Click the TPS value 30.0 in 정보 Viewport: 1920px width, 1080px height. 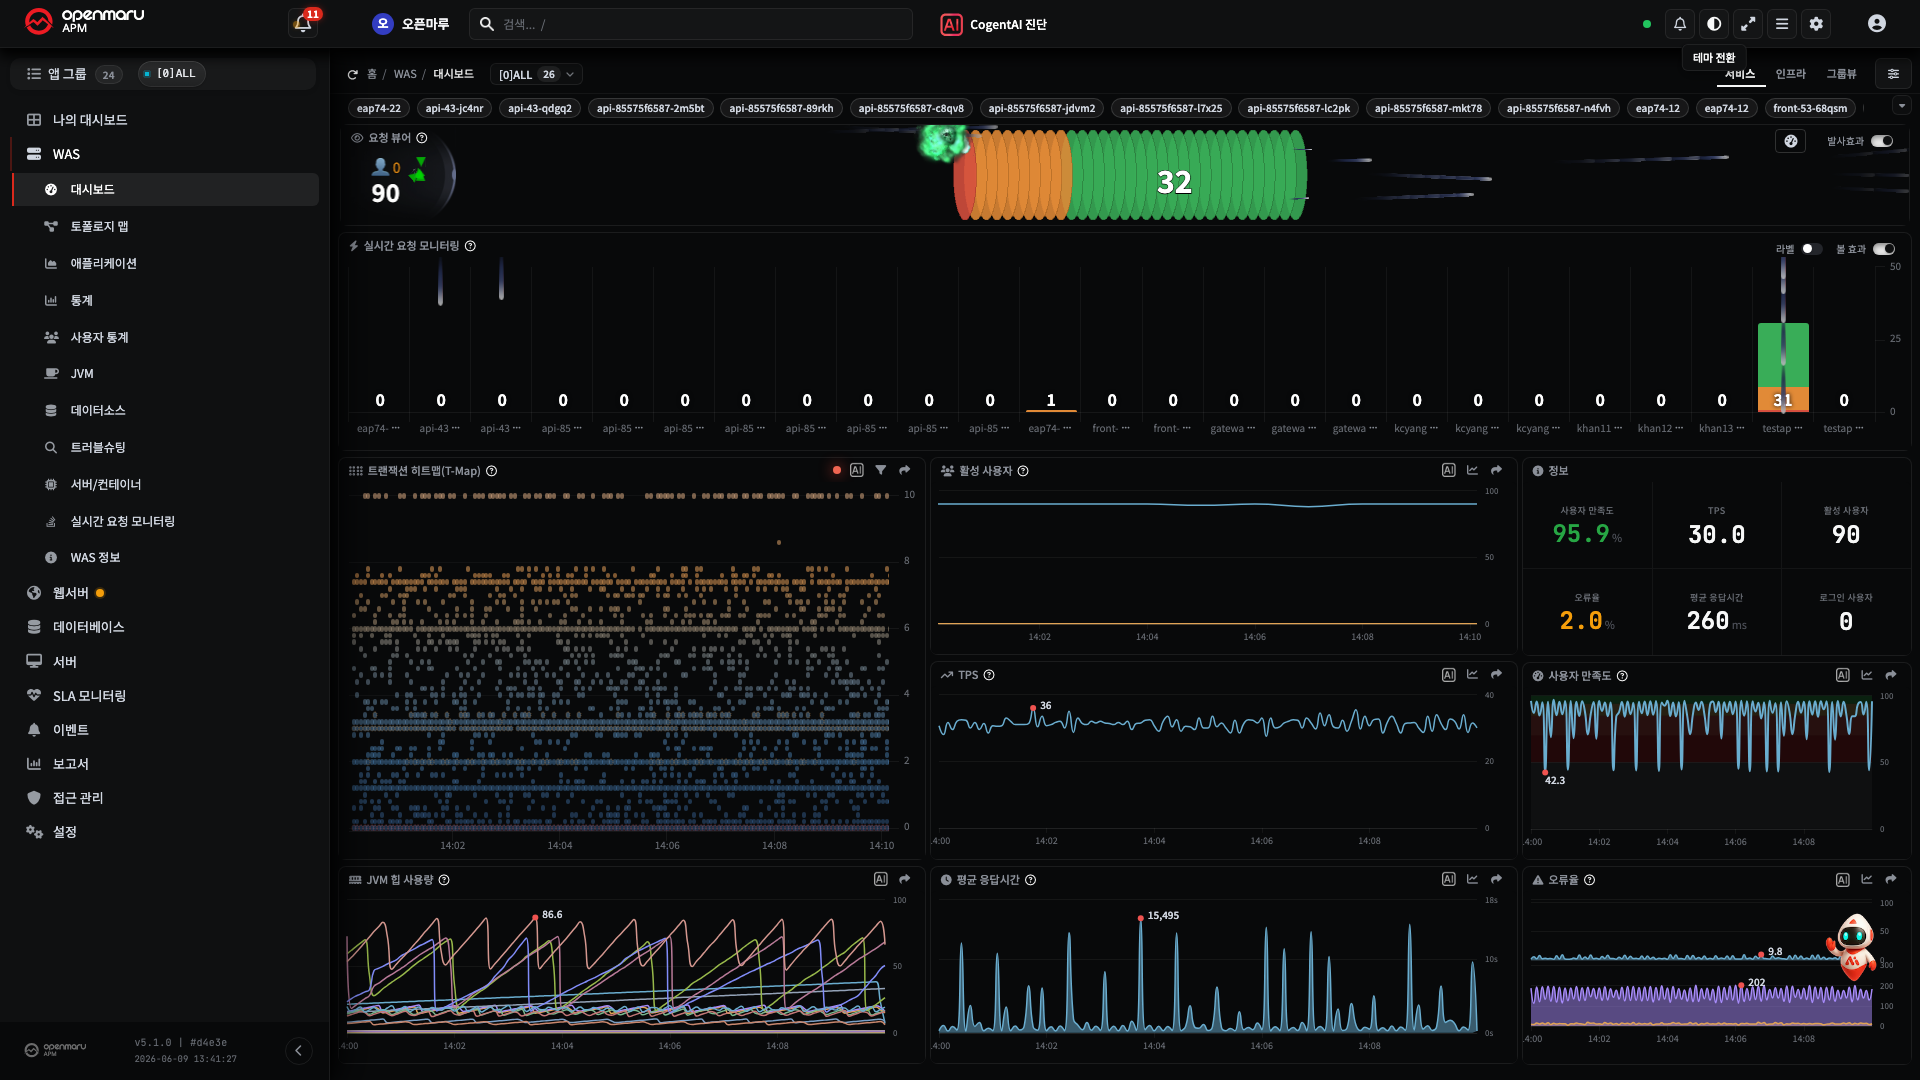point(1716,535)
